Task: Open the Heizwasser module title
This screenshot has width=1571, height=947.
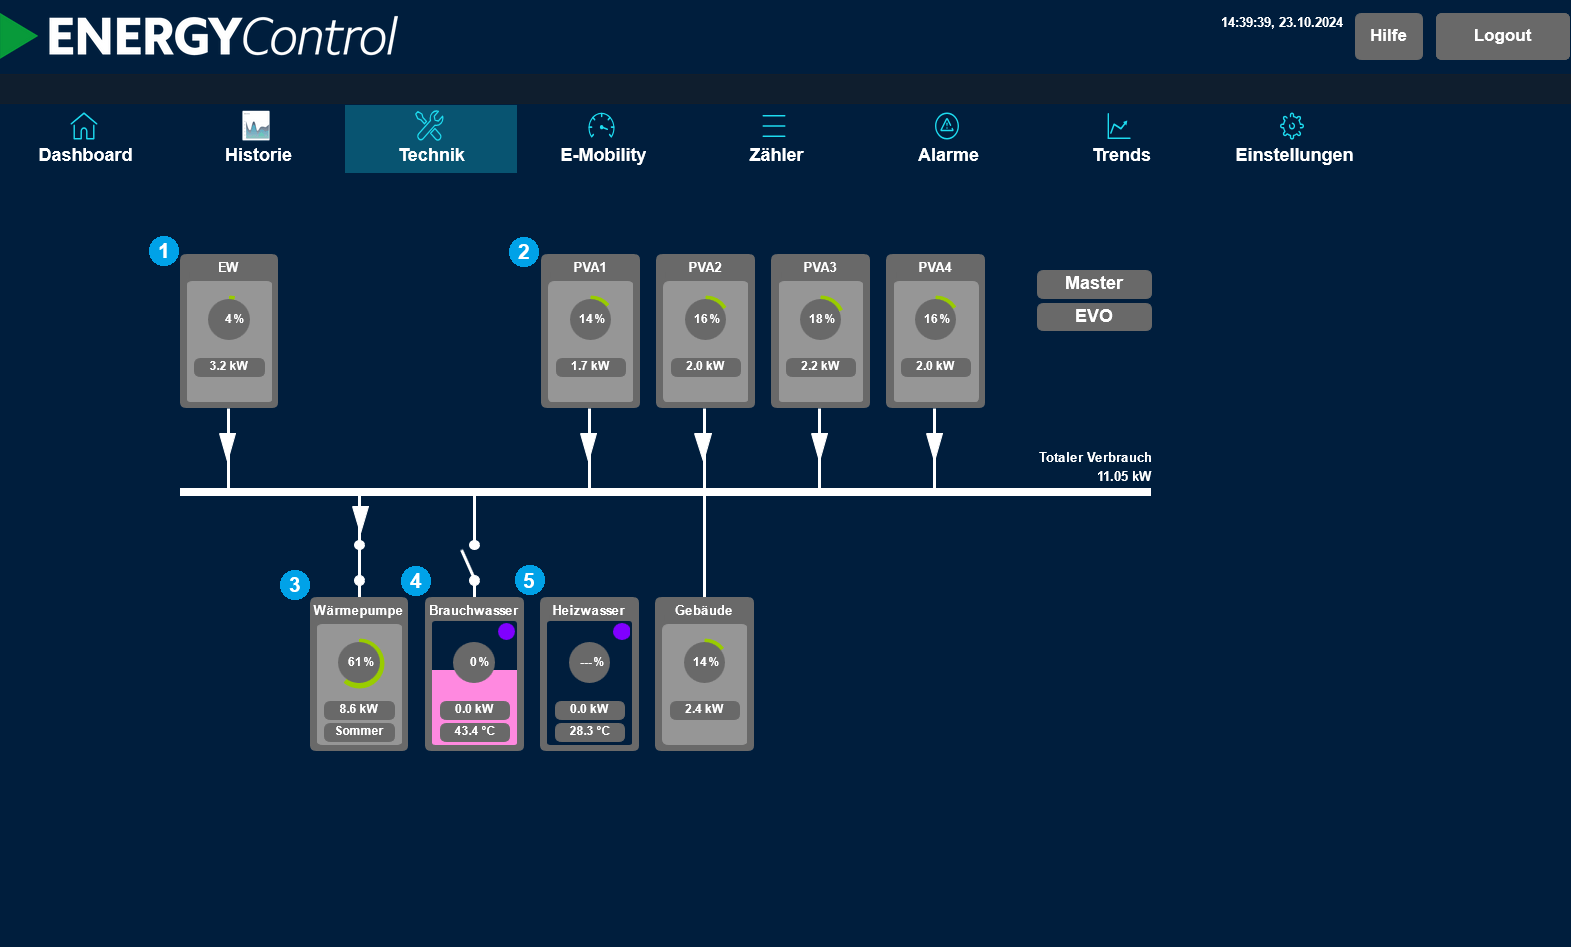Action: point(588,610)
